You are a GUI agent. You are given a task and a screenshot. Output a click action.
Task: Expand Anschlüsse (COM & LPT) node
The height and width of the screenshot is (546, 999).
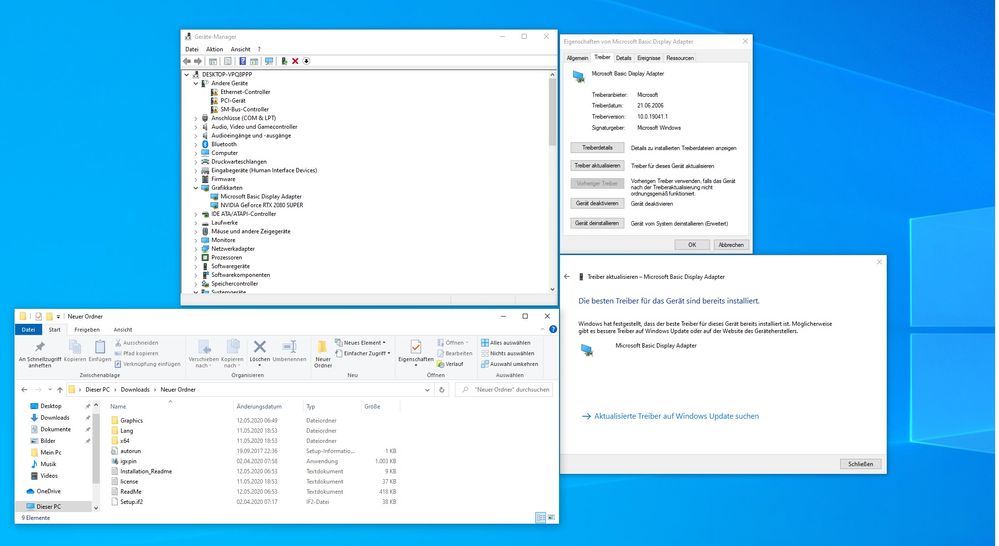196,118
